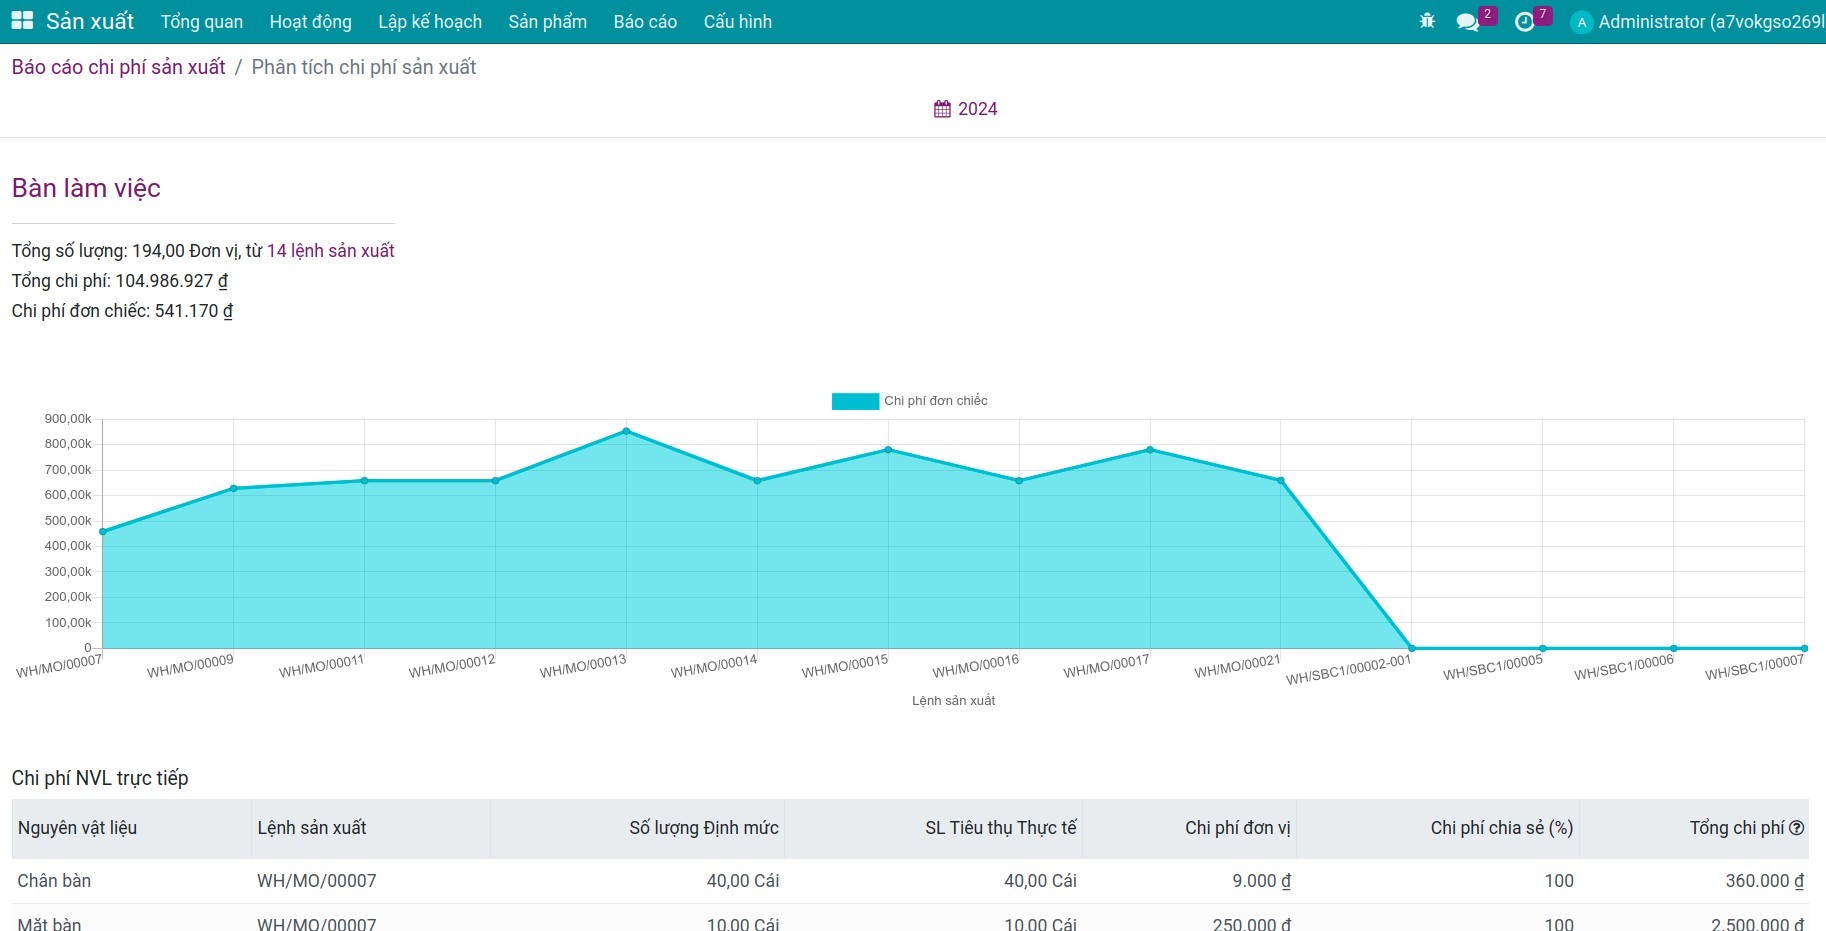Open the Hoạt động menu
Screen dimensions: 1826x931
[311, 21]
